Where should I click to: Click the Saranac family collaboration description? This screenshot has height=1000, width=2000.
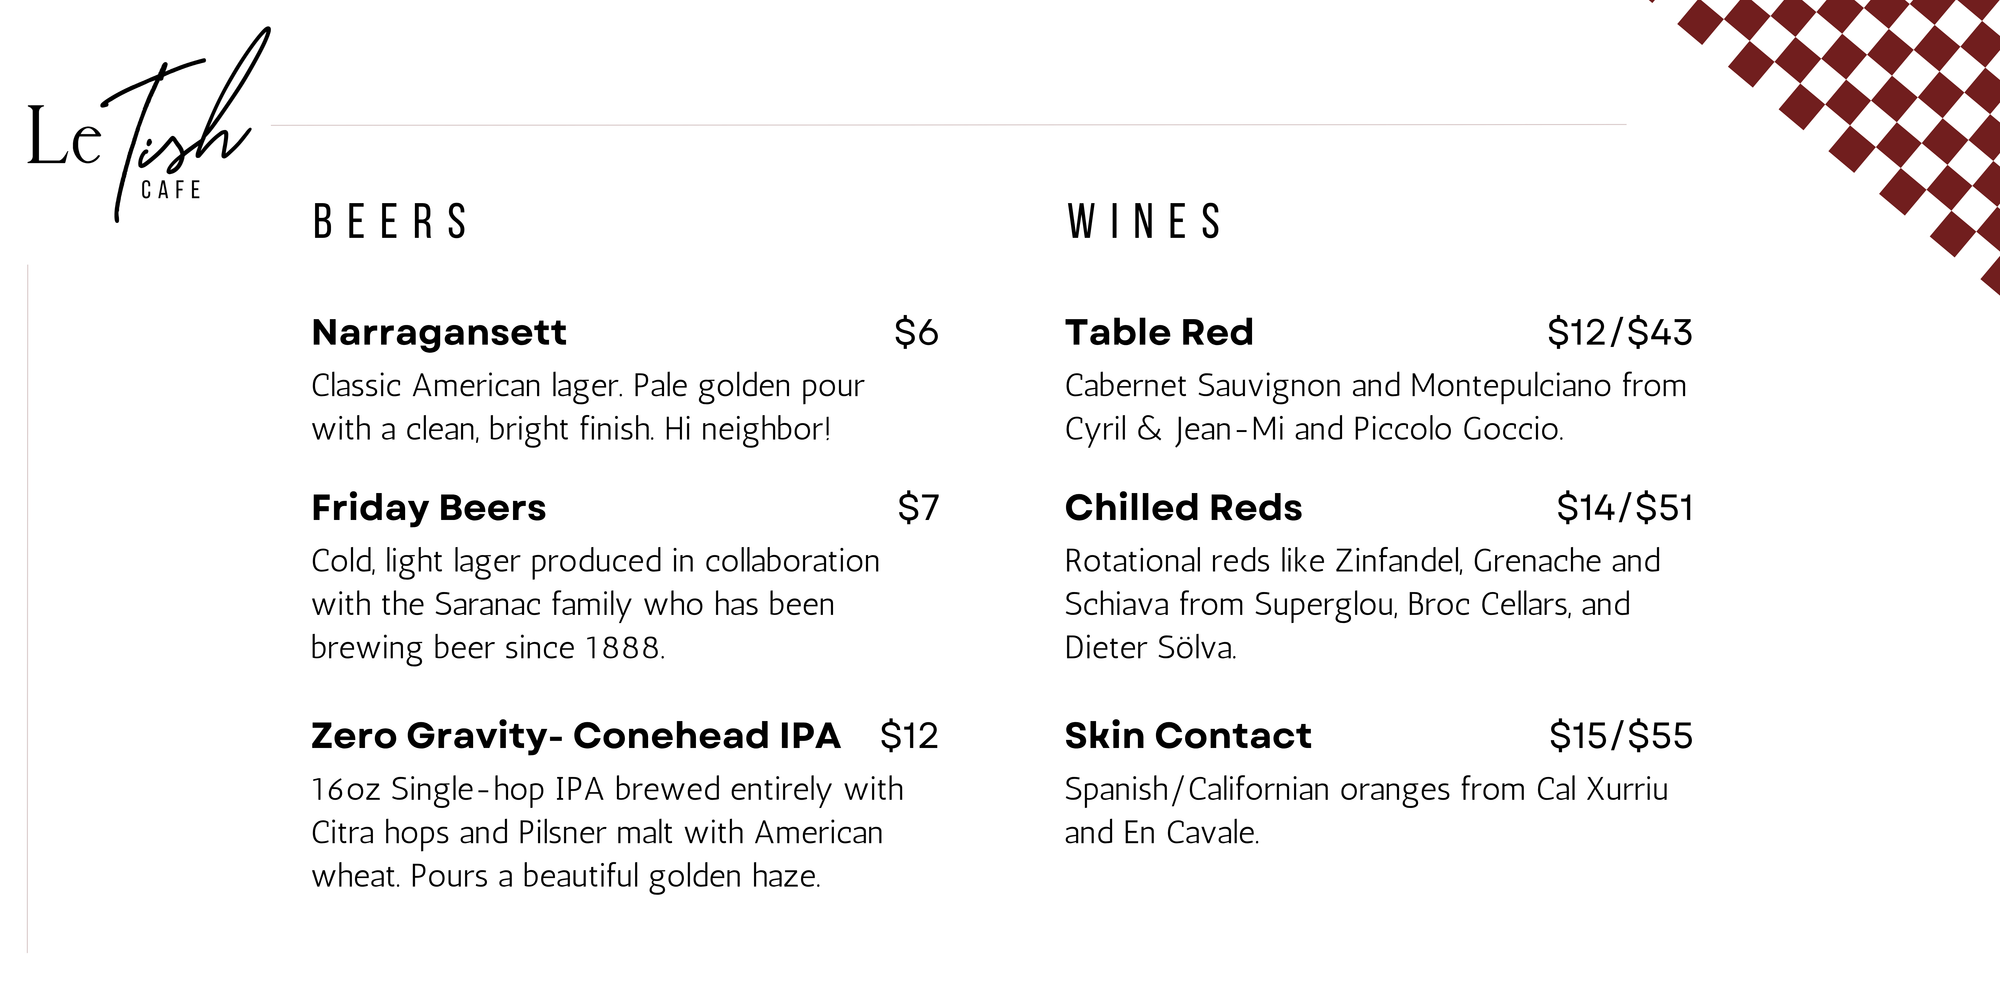595,604
